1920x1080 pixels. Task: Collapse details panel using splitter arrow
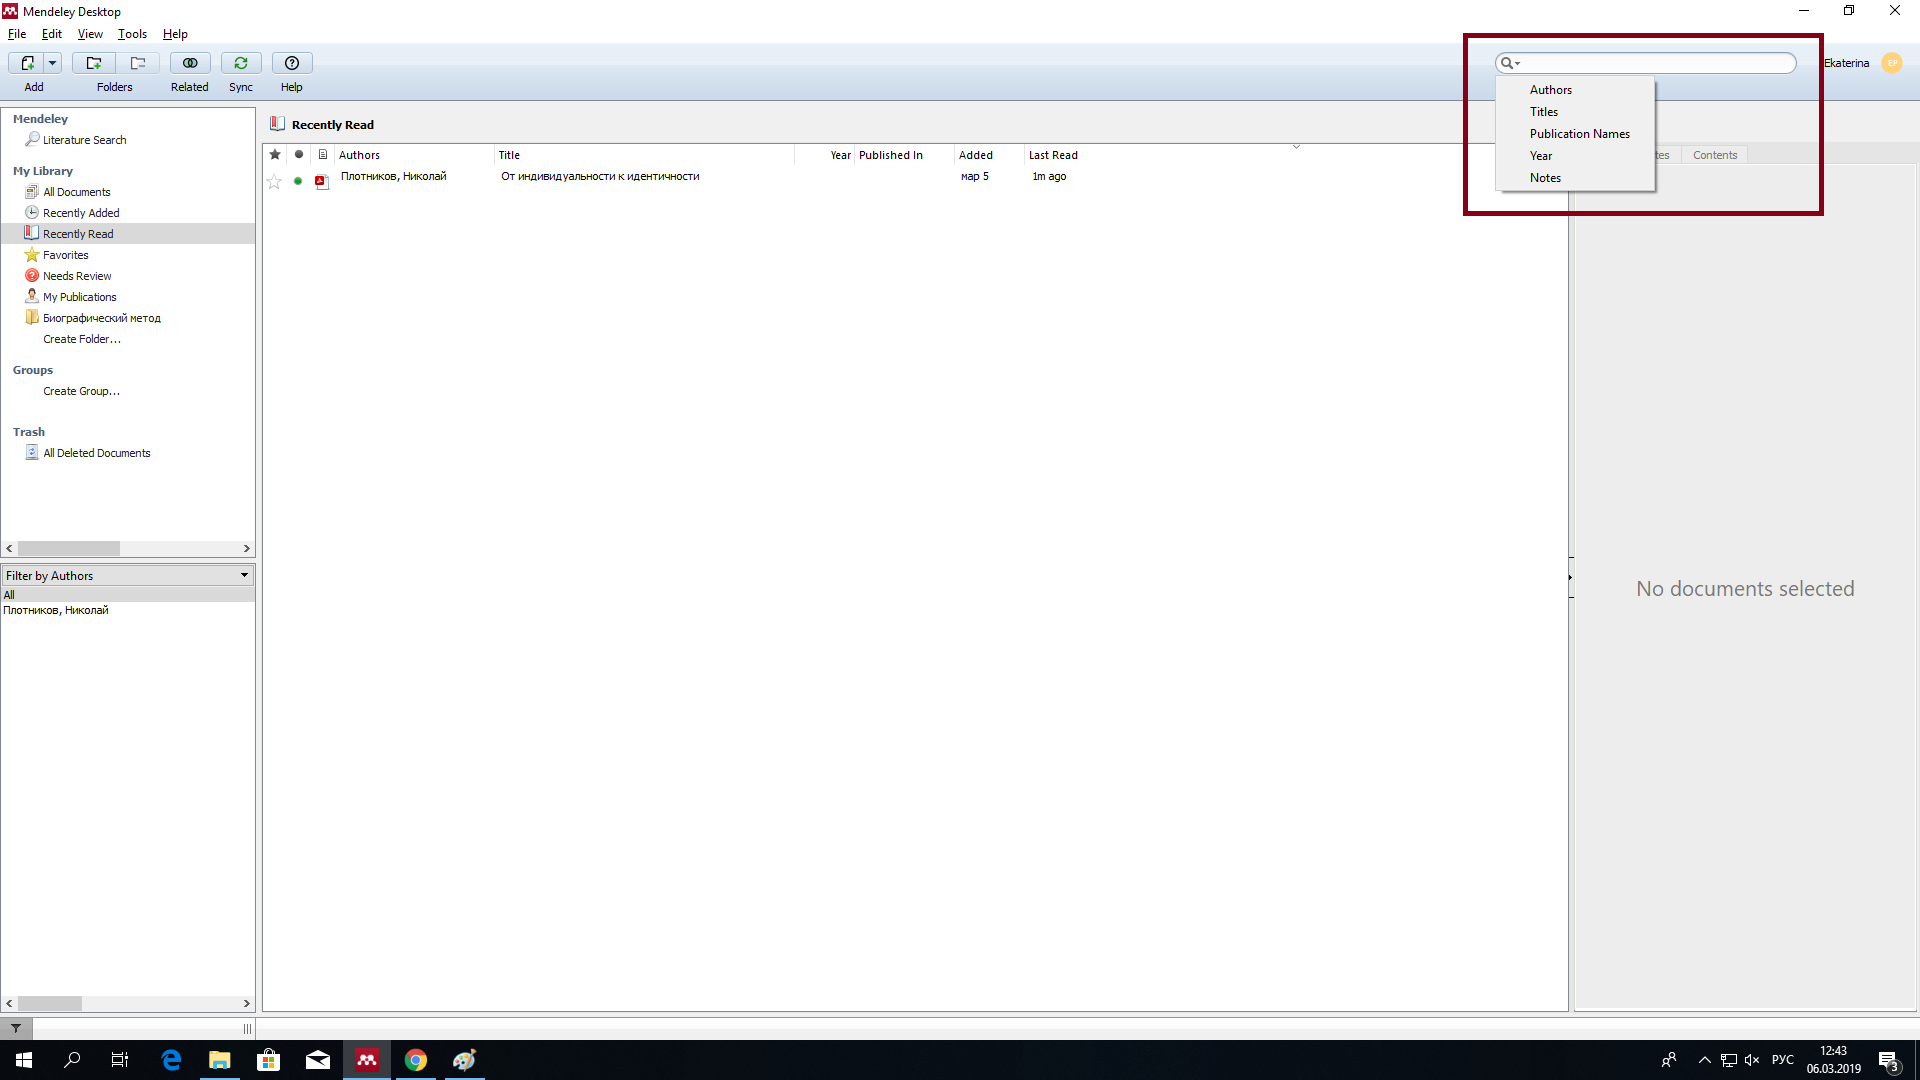pos(1570,578)
